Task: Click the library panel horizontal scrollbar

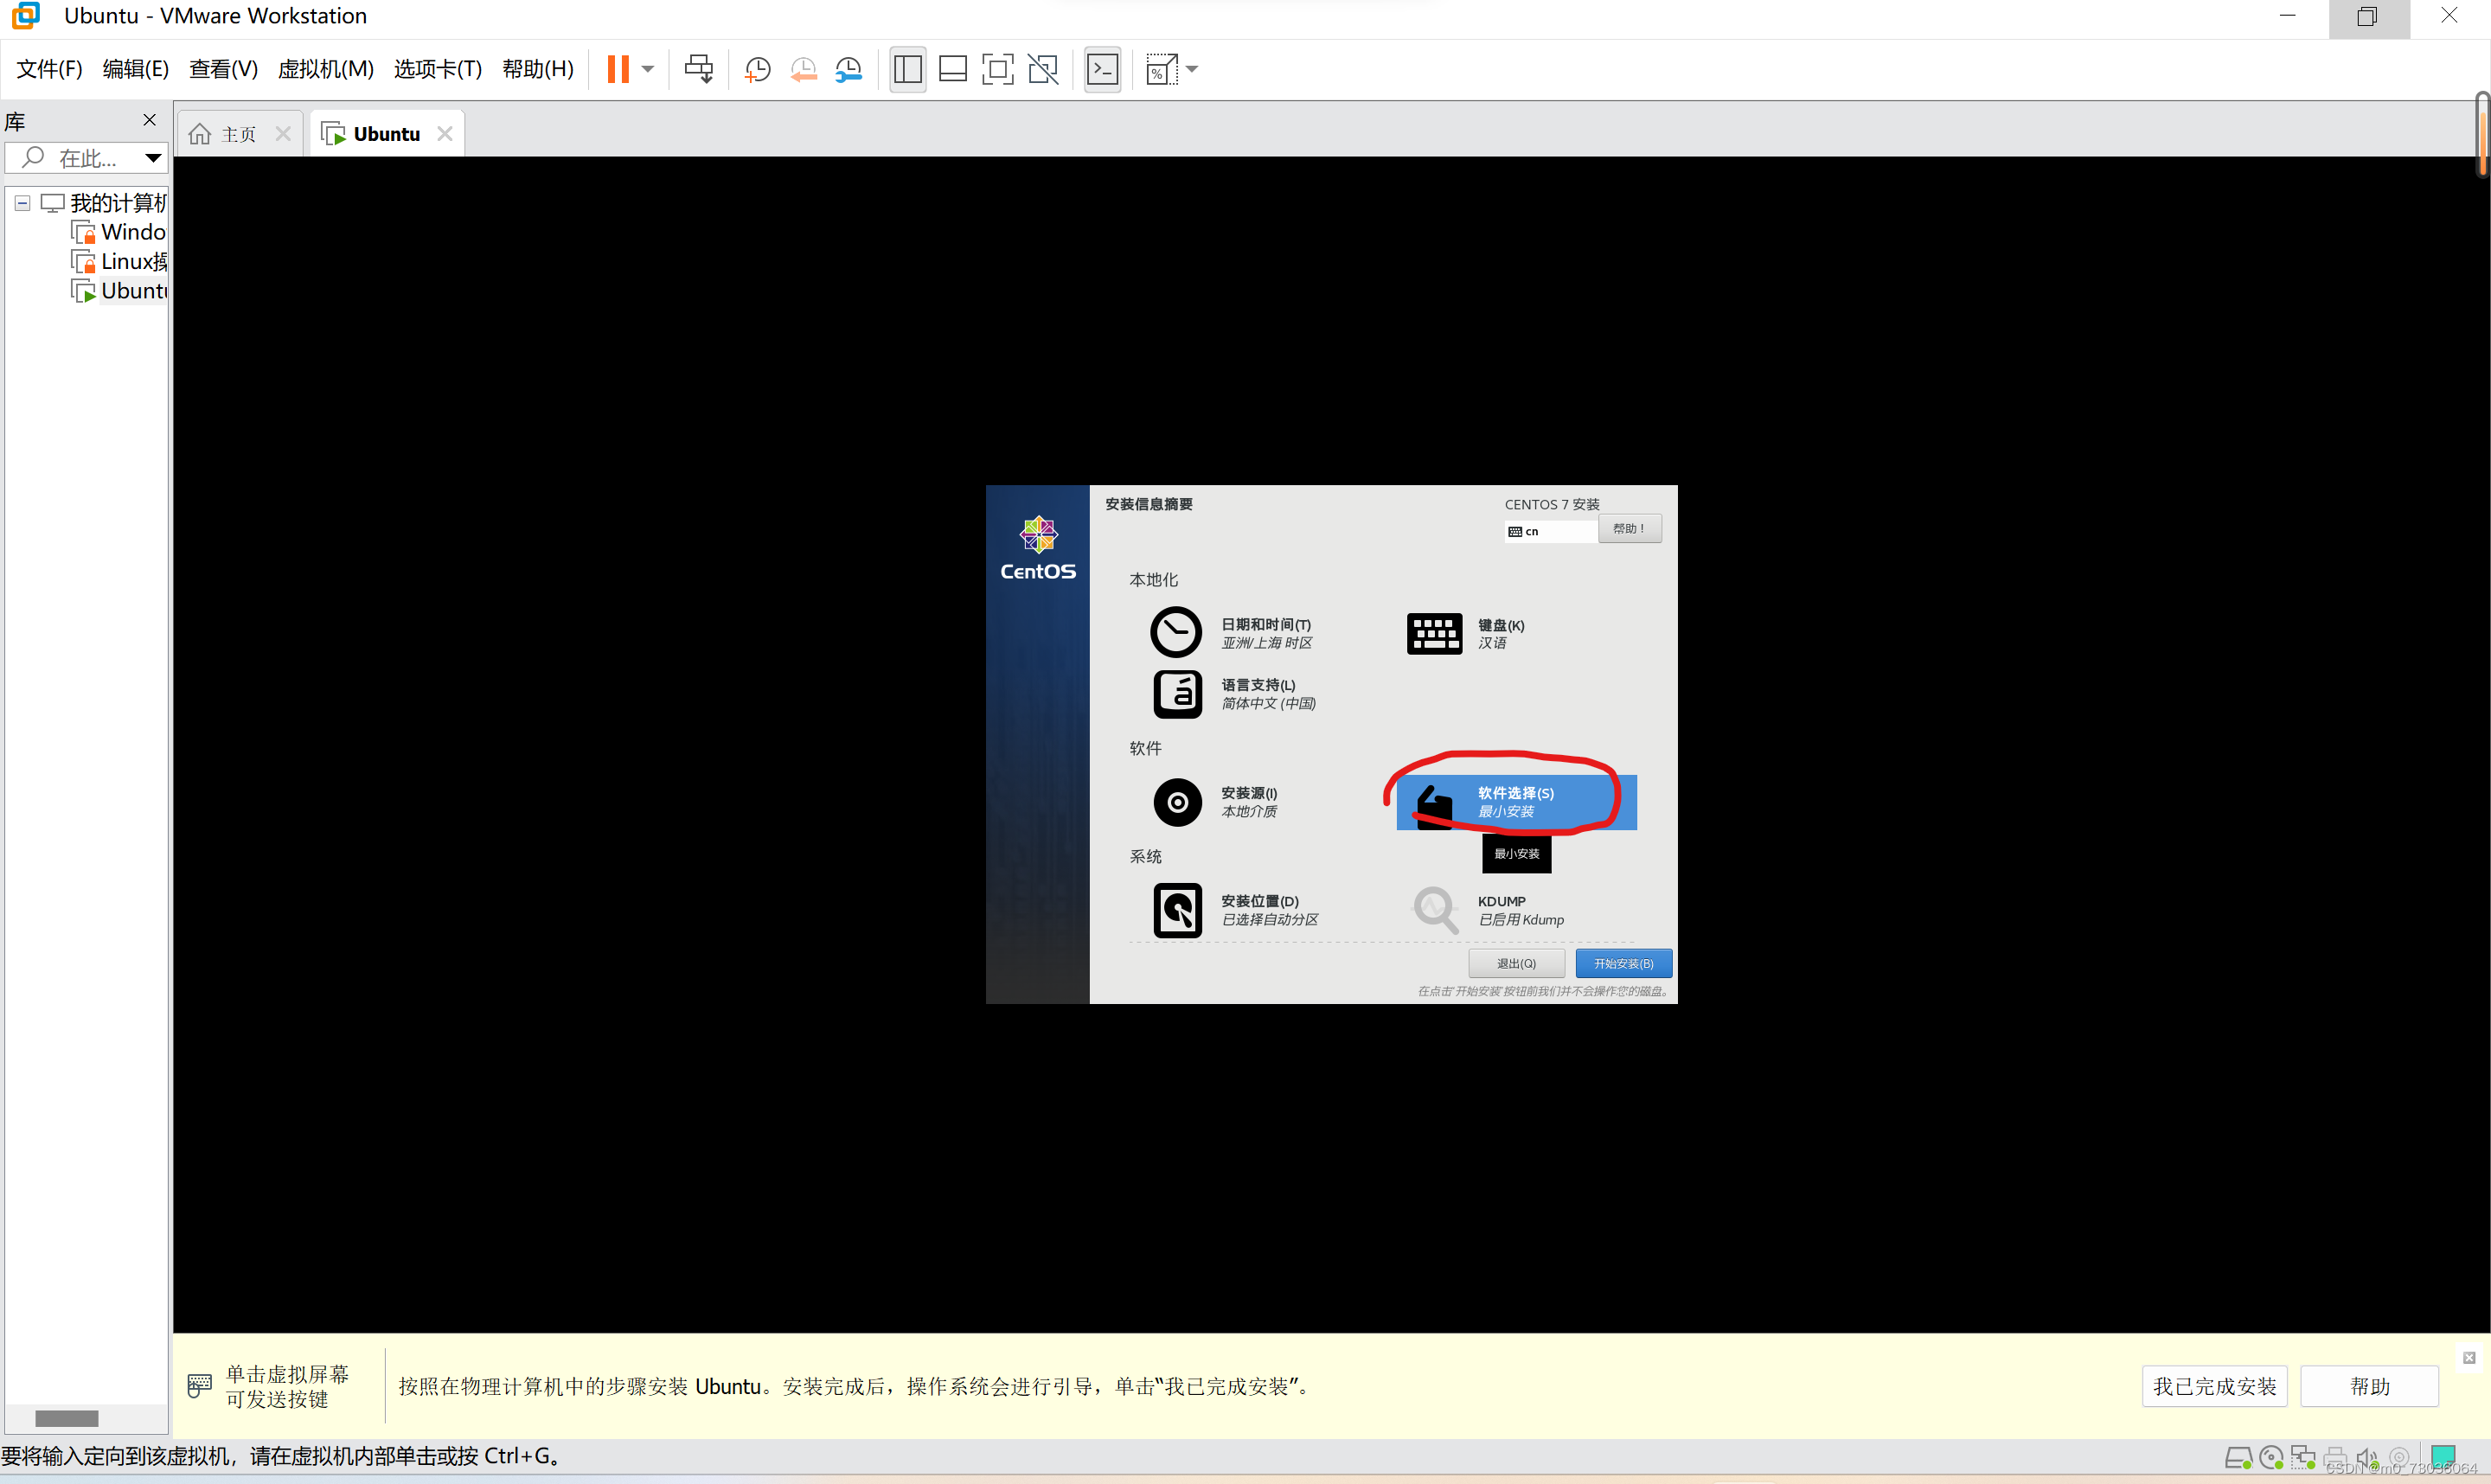Action: point(66,1418)
